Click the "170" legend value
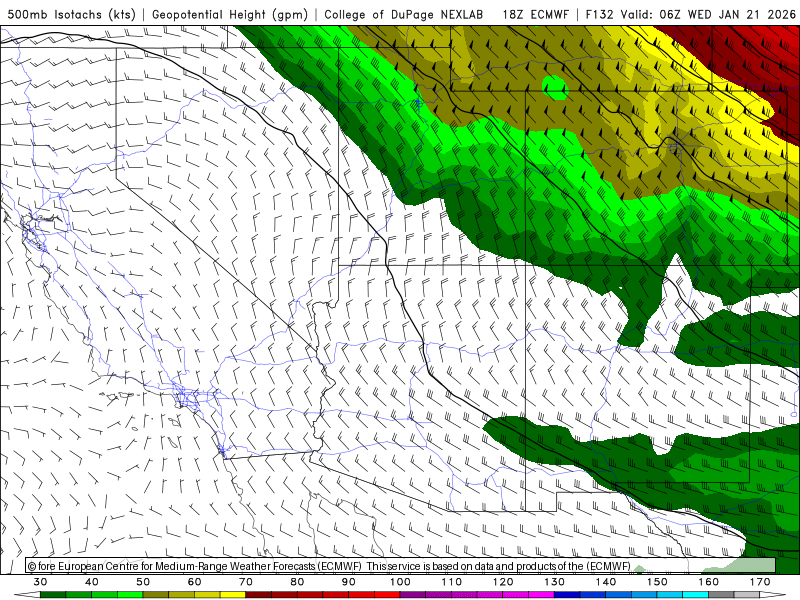Viewport: 800px width, 600px height. pos(760,582)
